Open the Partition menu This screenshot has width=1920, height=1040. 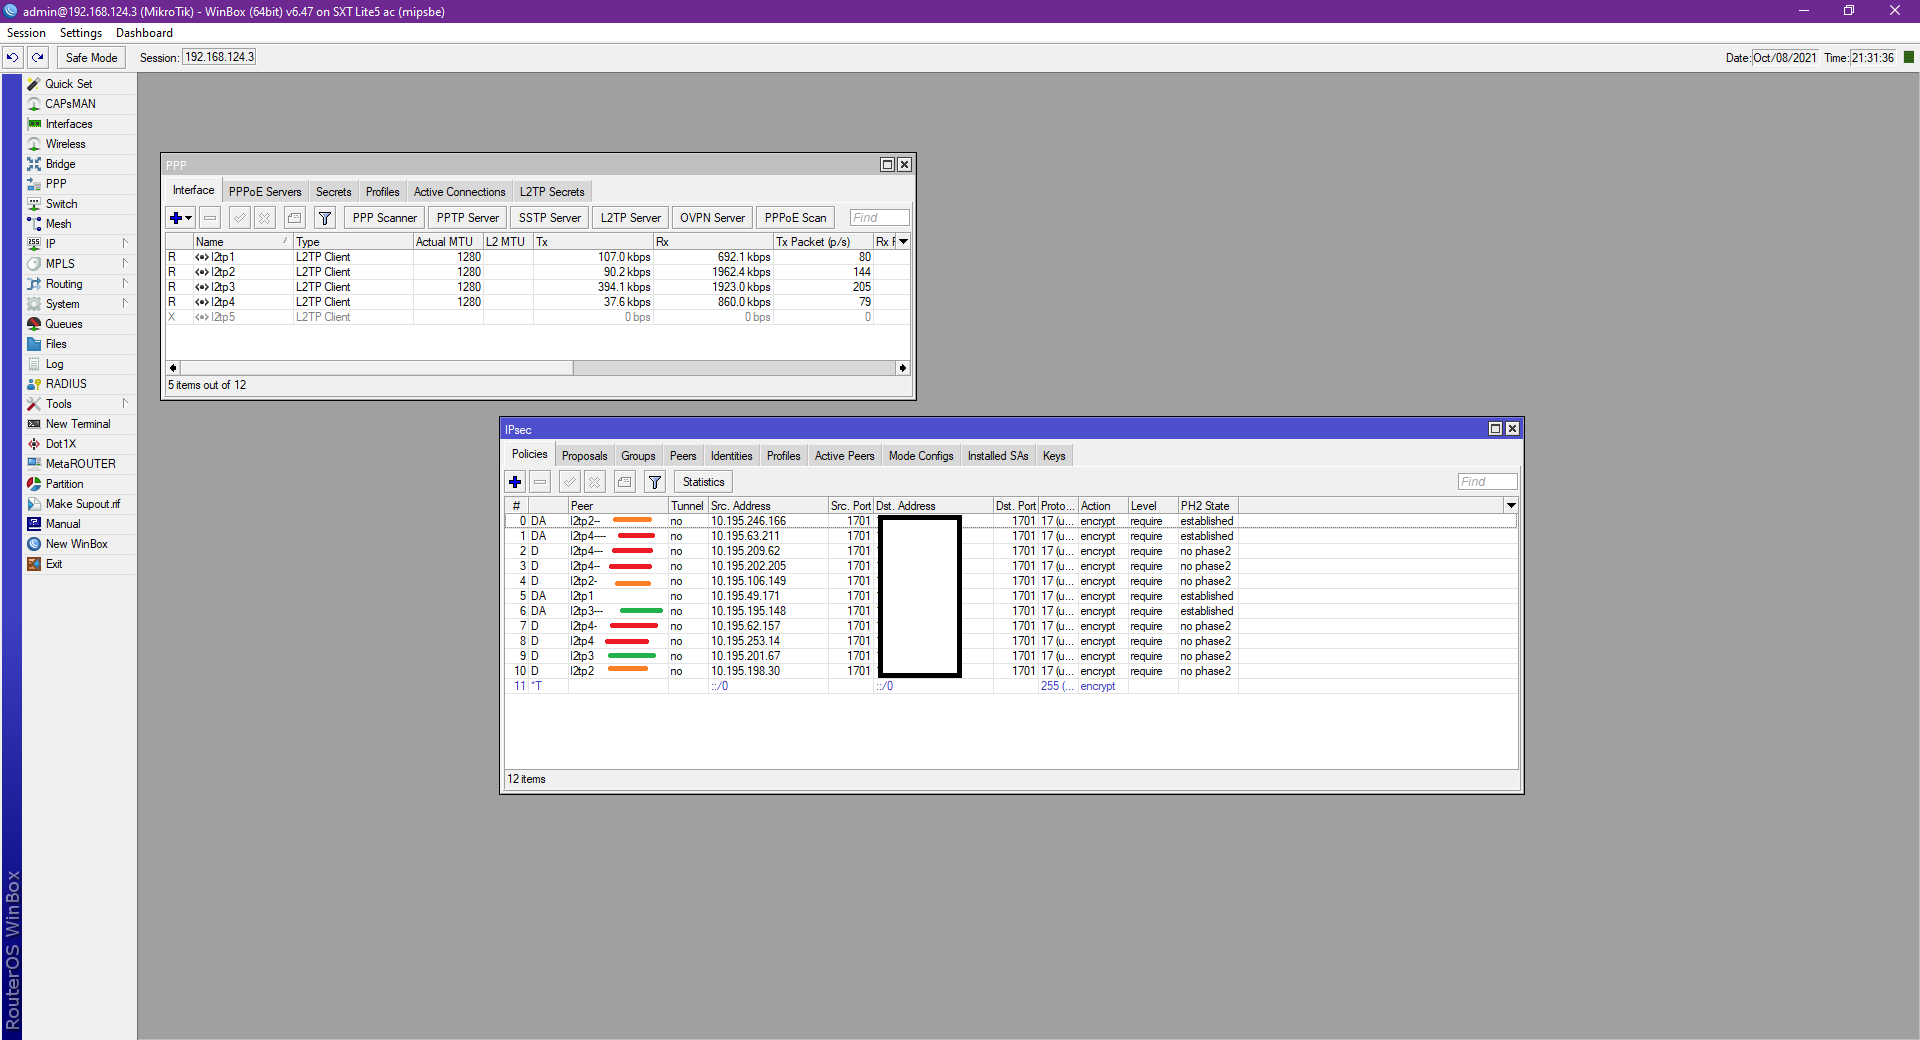pyautogui.click(x=64, y=484)
